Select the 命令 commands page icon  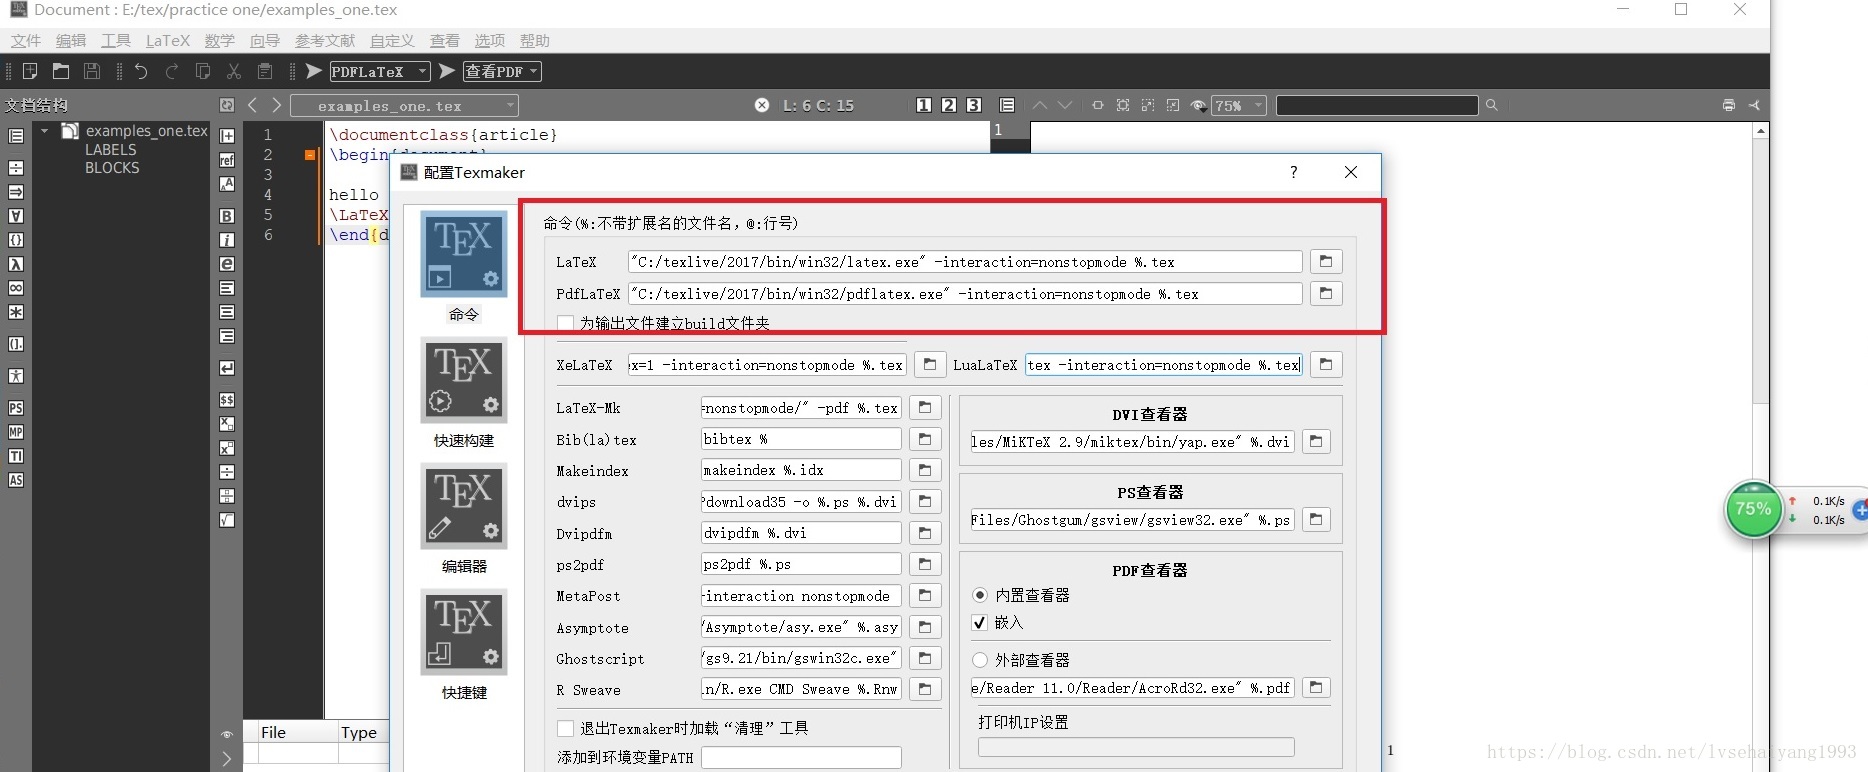(464, 254)
